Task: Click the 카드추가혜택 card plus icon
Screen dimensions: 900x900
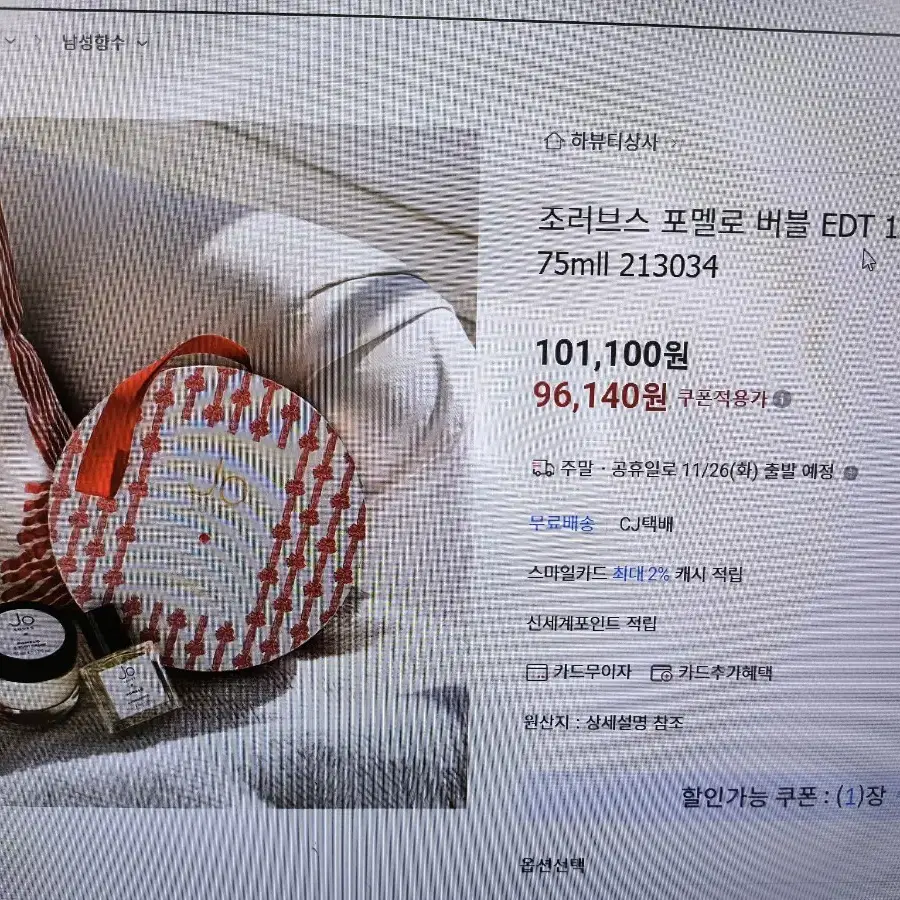Action: 661,672
